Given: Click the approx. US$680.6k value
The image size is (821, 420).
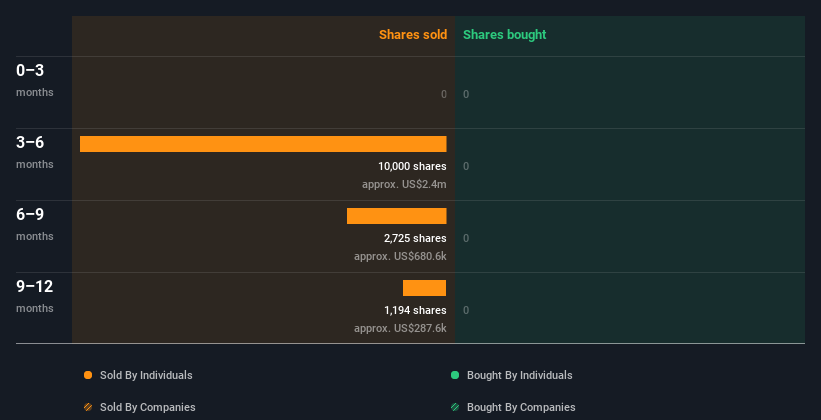Looking at the screenshot, I should coord(400,256).
